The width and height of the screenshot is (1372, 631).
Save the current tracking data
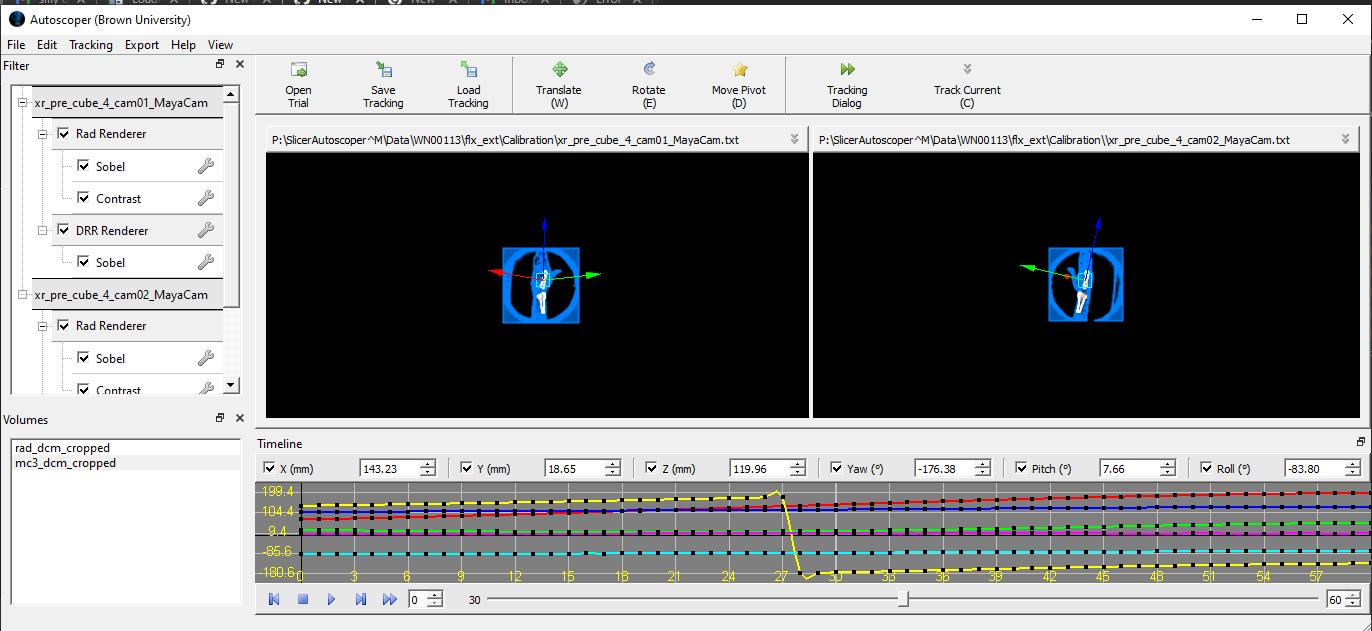[383, 84]
